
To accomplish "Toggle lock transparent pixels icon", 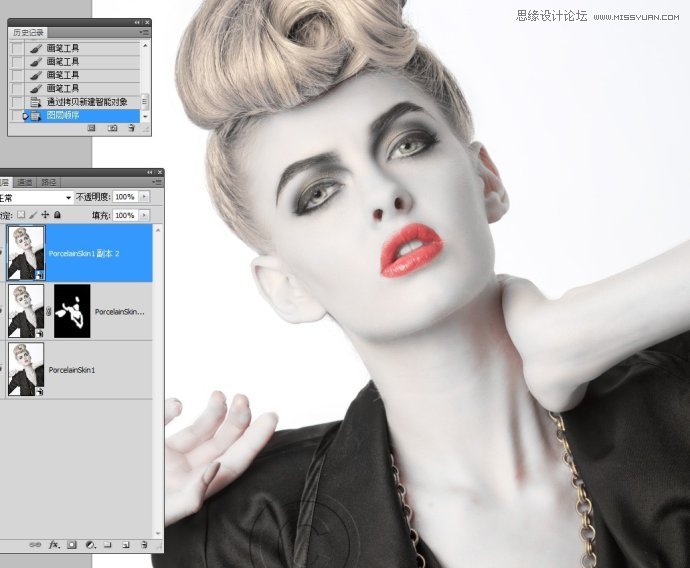I will pos(20,215).
